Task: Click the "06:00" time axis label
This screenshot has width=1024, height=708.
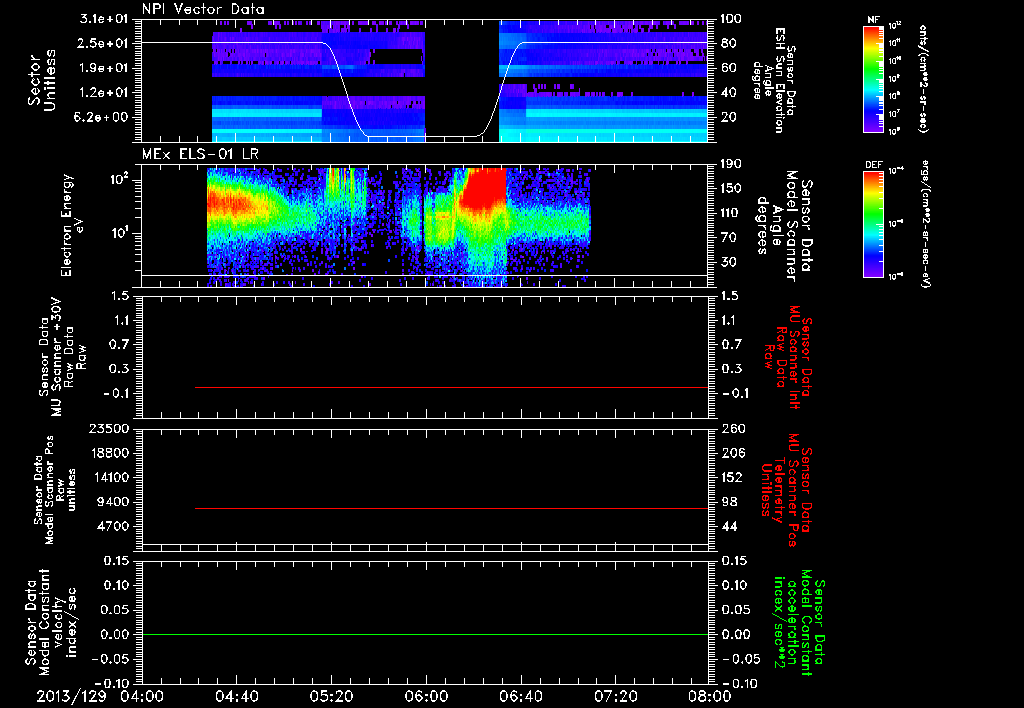Action: [x=426, y=696]
